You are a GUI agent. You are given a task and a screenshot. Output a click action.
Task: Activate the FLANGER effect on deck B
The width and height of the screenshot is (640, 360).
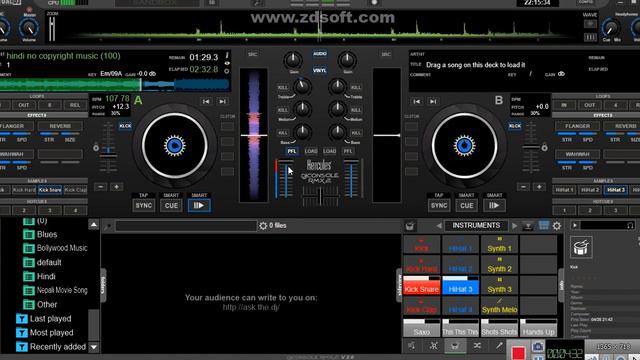pyautogui.click(x=577, y=126)
